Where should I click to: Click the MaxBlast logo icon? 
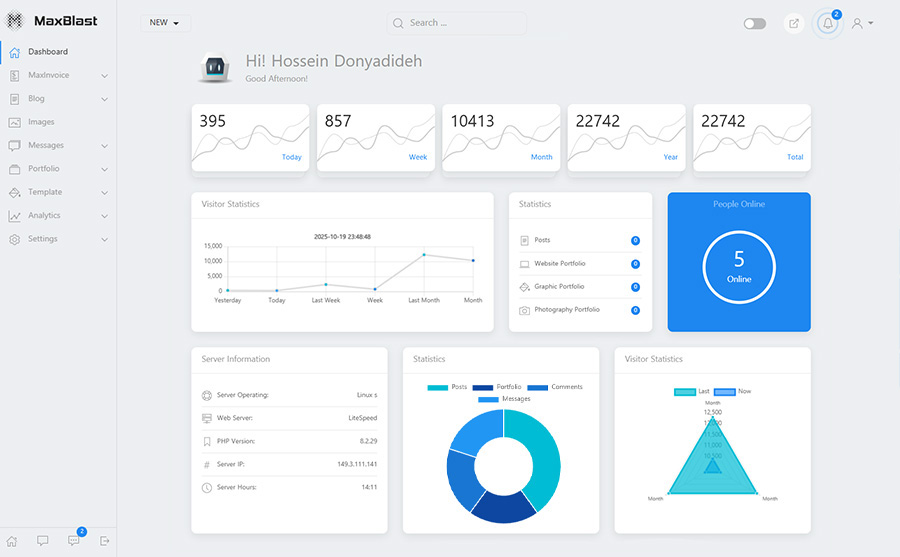click(14, 21)
